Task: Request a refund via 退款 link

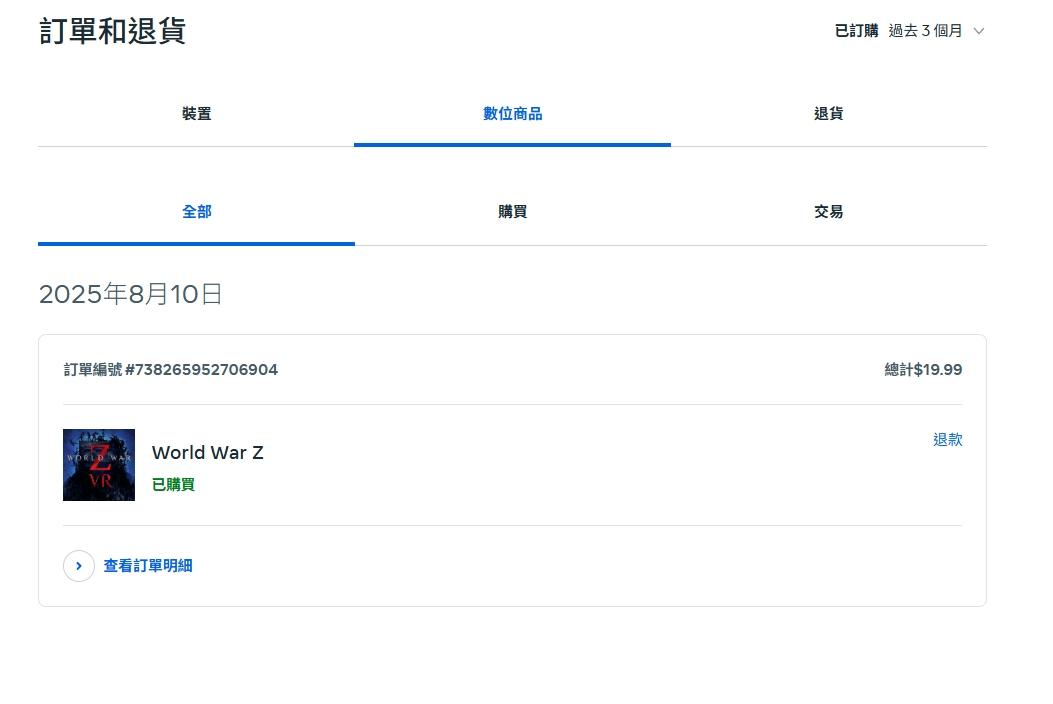Action: (x=947, y=440)
